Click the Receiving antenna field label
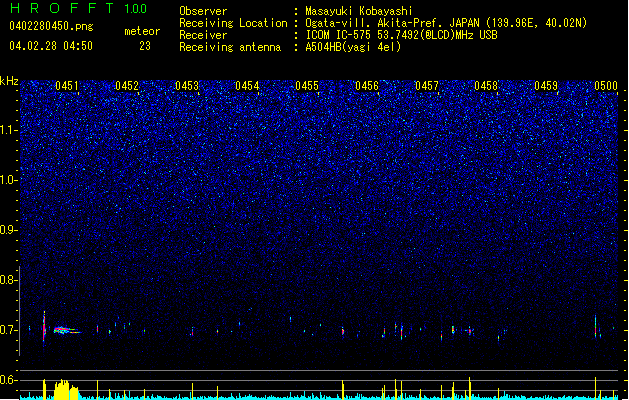Screen dimensions: 629x400 coord(230,47)
